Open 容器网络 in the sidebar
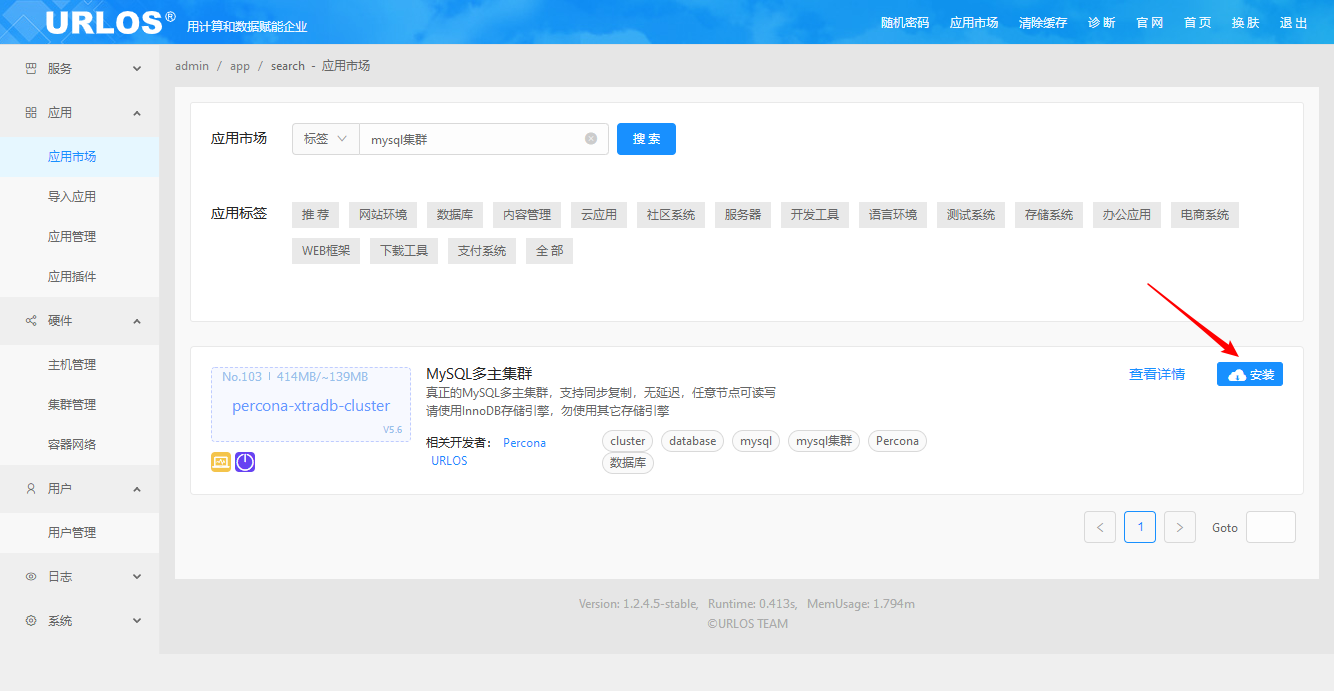This screenshot has height=691, width=1334. coord(72,445)
